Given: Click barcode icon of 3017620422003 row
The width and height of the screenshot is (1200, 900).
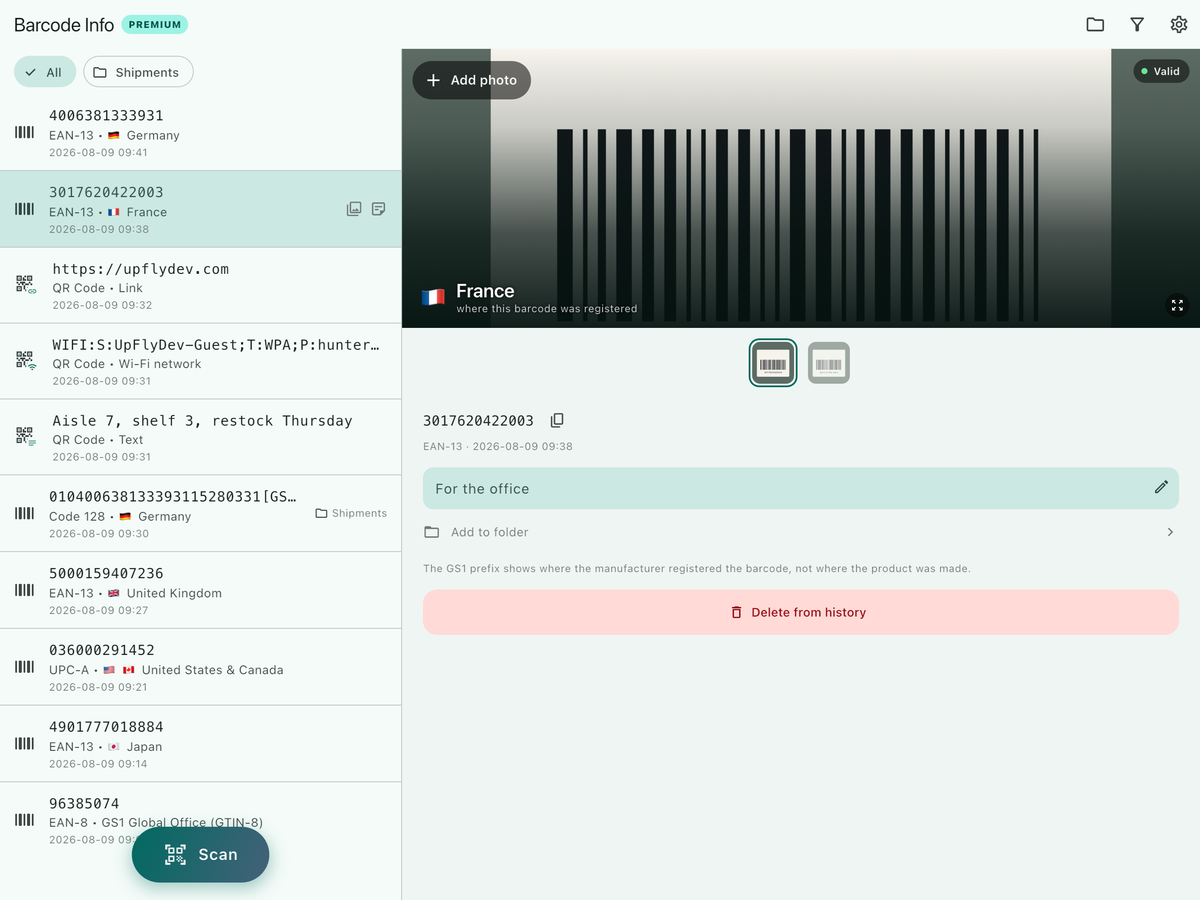Looking at the screenshot, I should tap(24, 209).
